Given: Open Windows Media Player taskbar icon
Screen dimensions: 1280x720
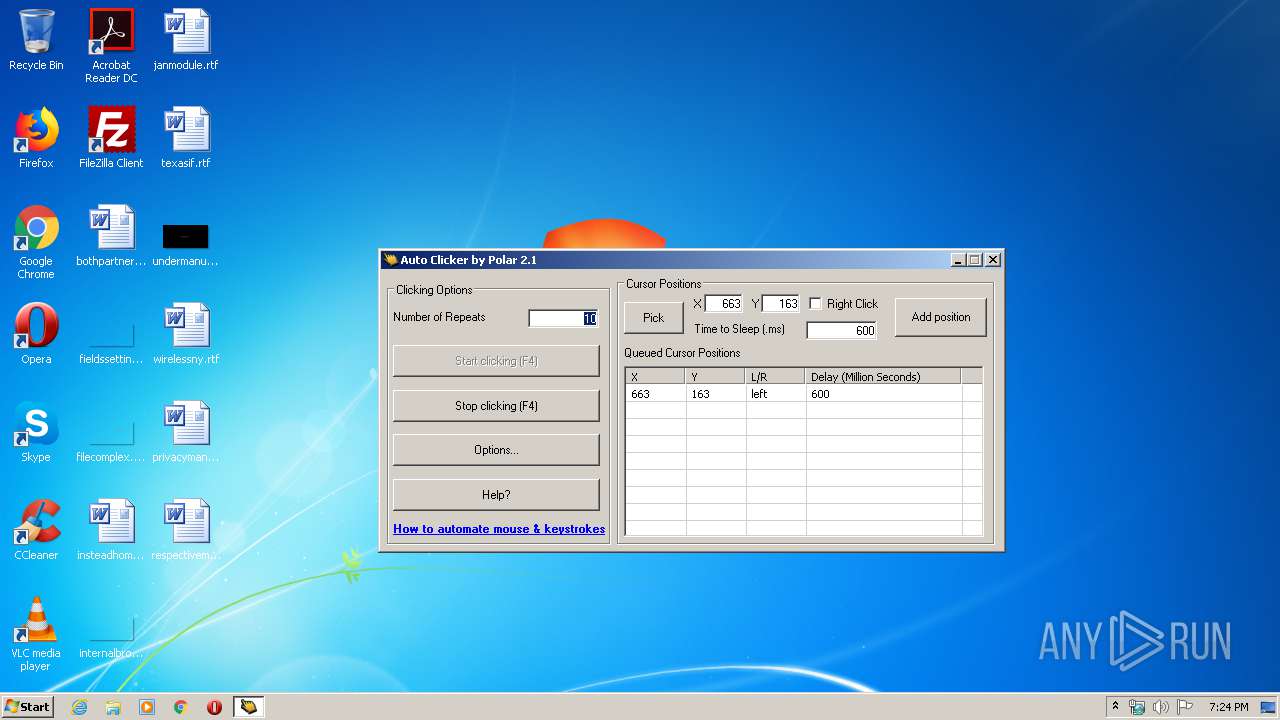Looking at the screenshot, I should (x=147, y=707).
